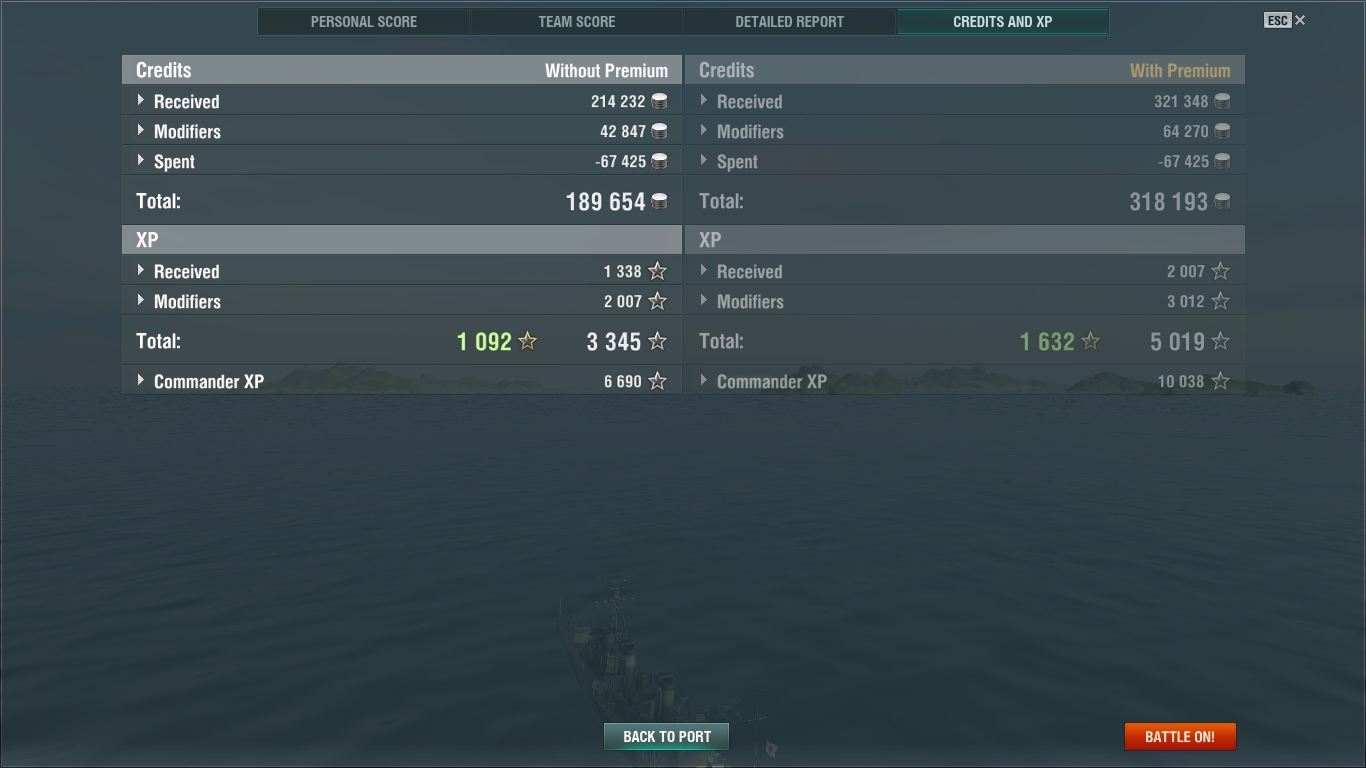Click the star icon beside 10 038 Commander XP

[1220, 381]
